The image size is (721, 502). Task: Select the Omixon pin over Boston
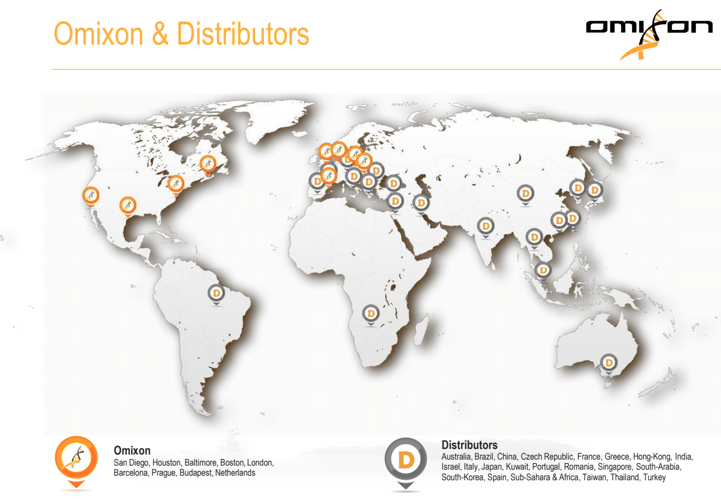click(208, 164)
